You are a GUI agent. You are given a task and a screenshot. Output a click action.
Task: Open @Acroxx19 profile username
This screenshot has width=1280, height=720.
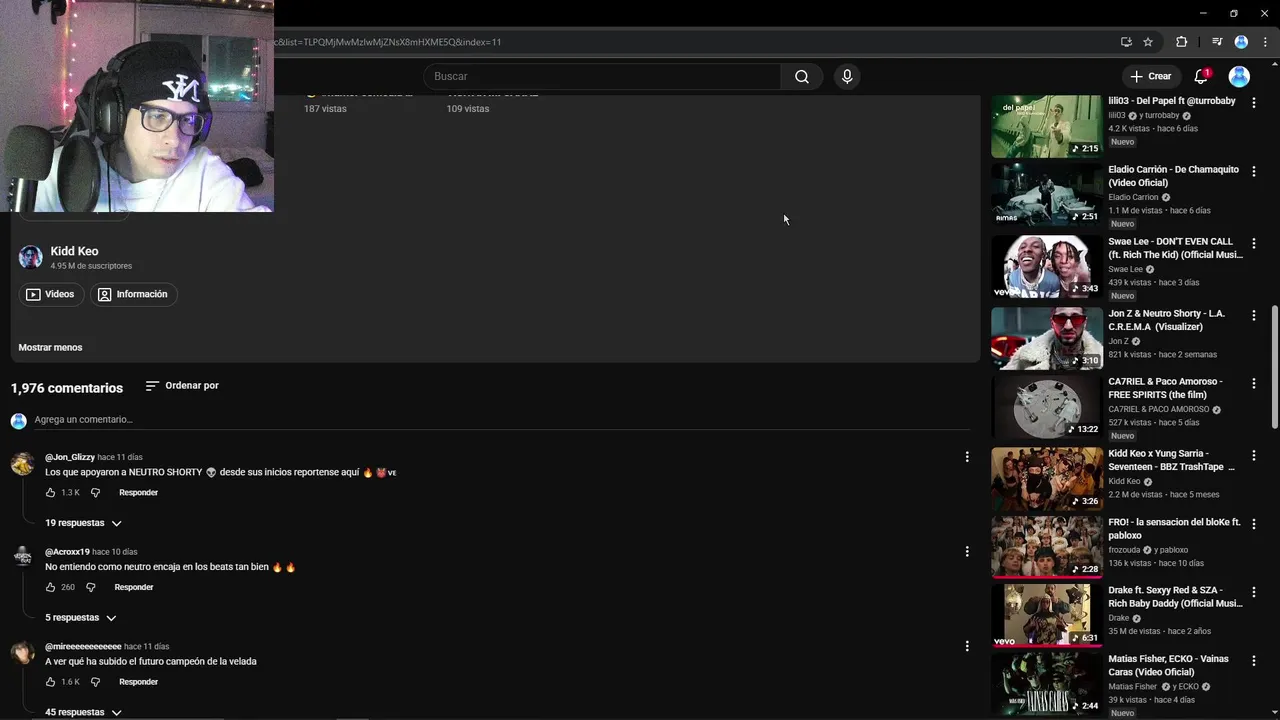67,552
